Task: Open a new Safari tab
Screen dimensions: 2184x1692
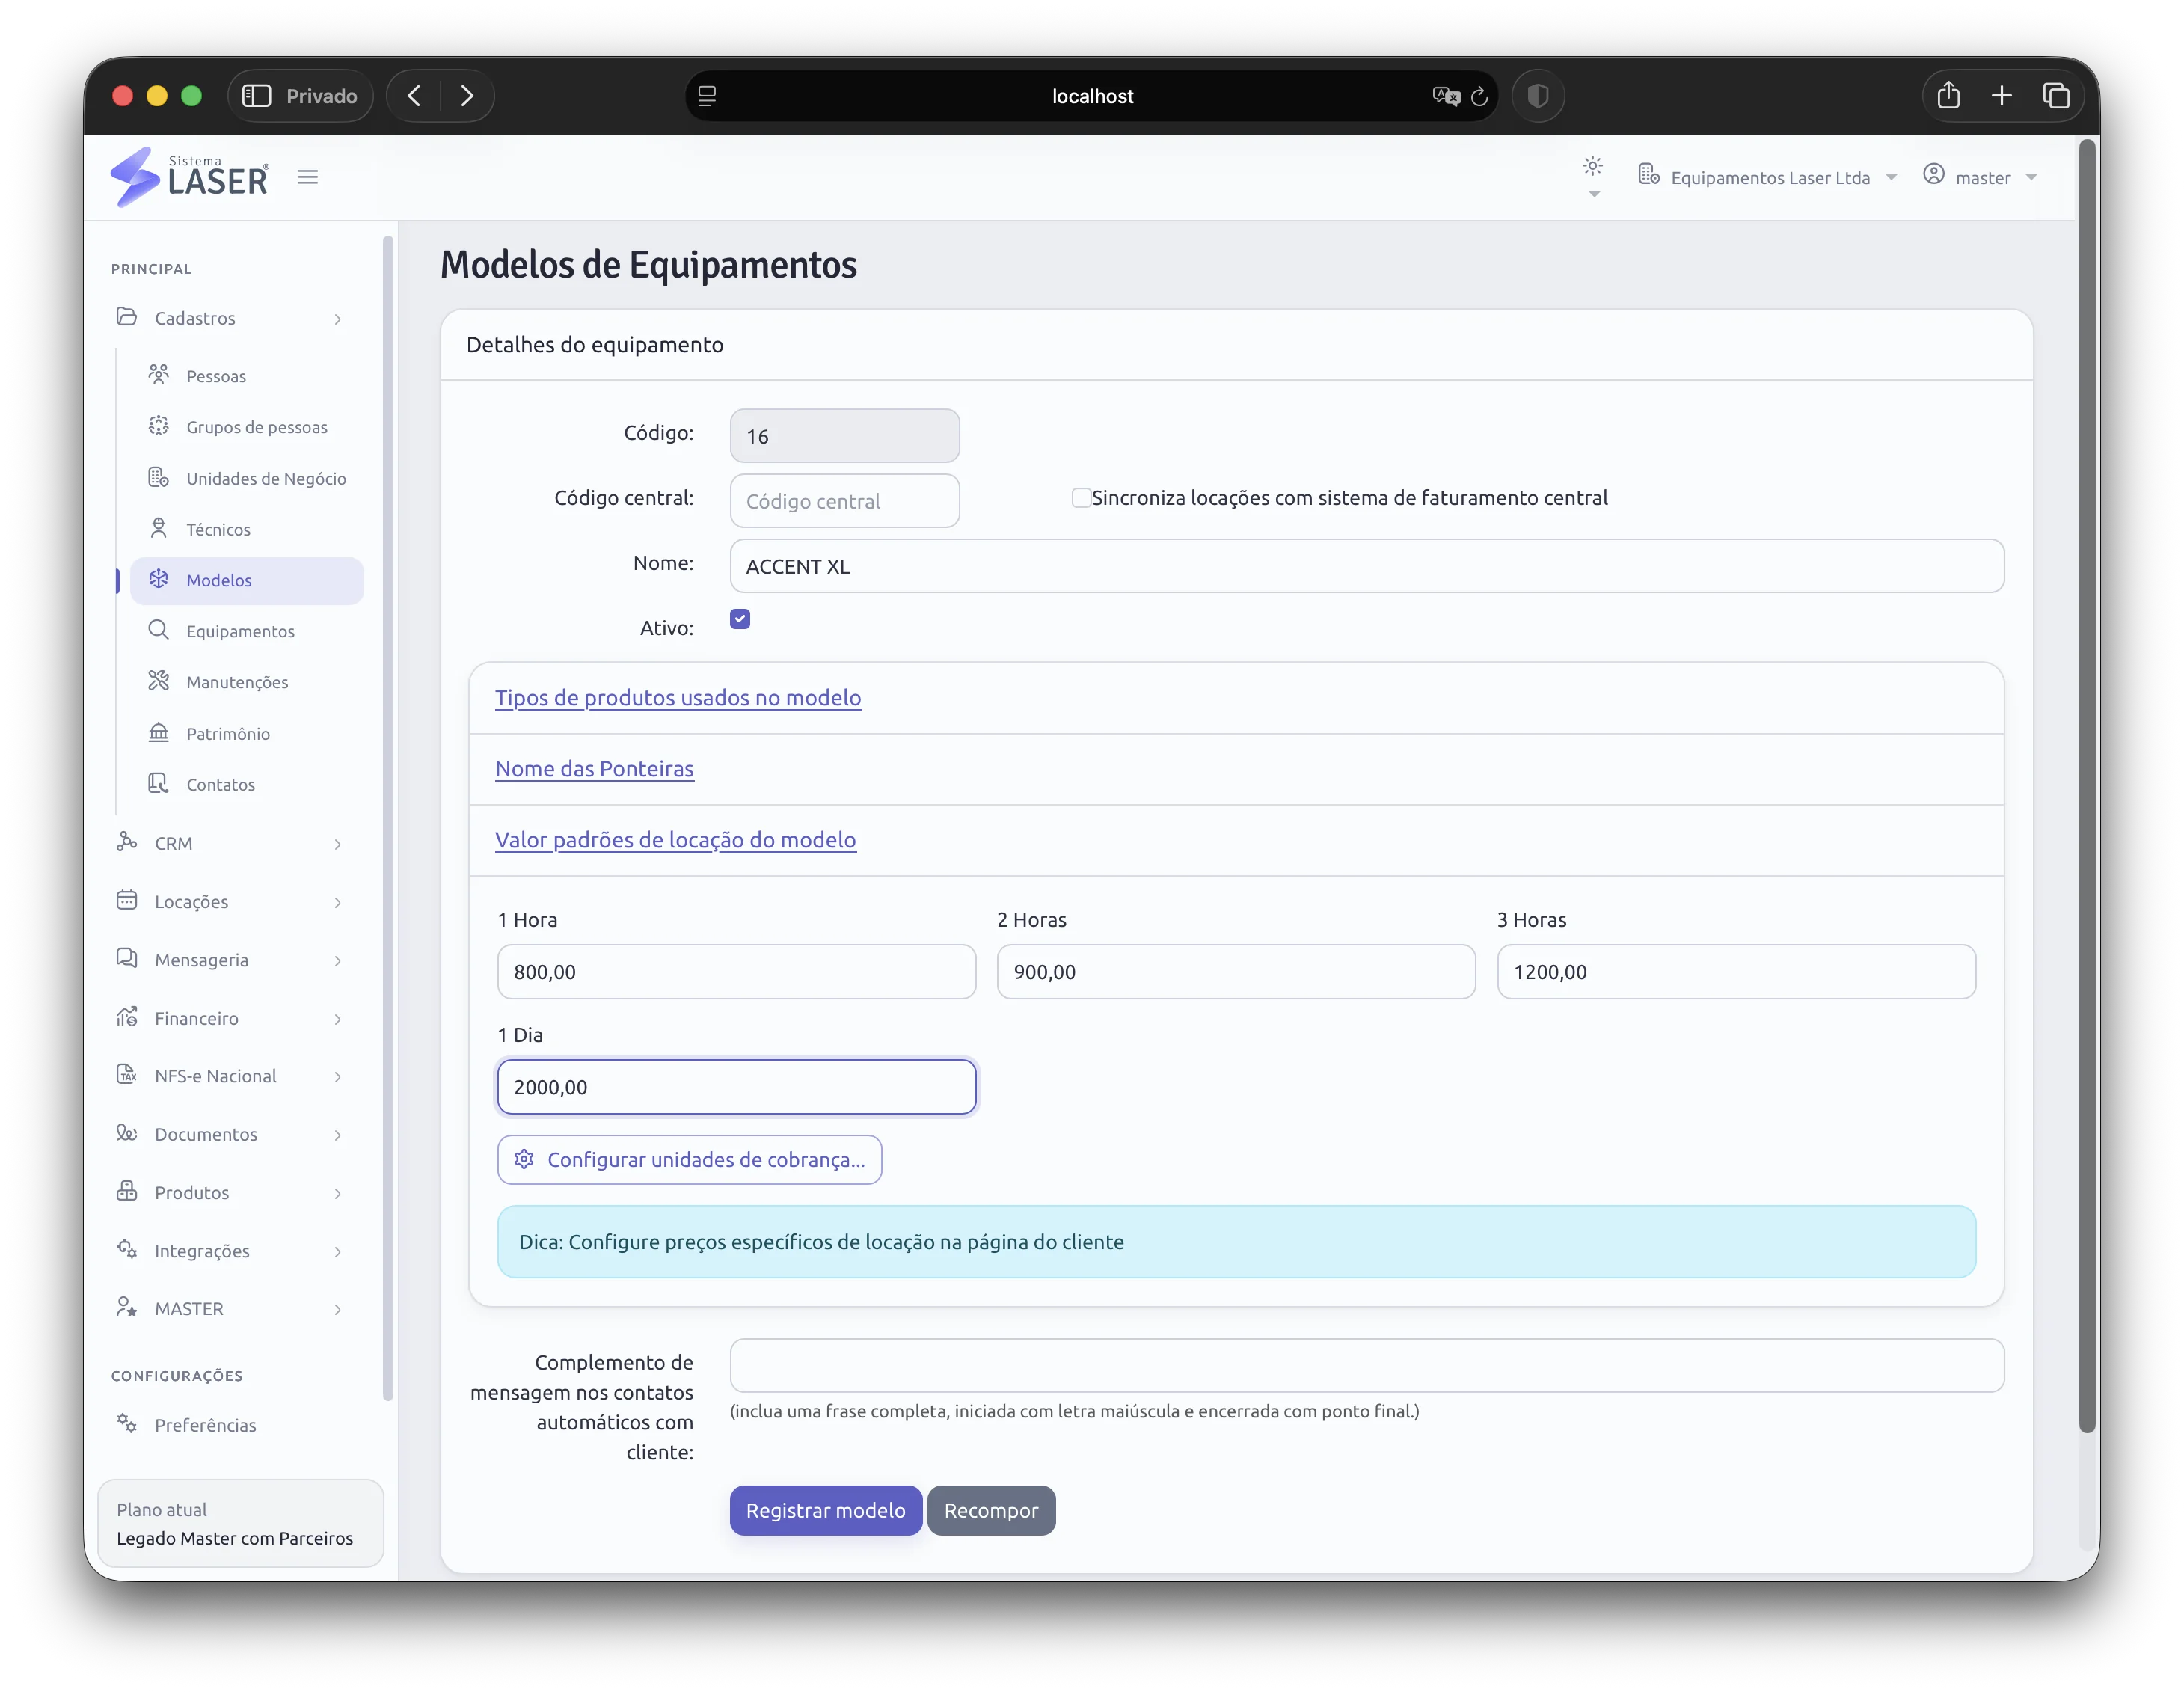Action: [2001, 96]
